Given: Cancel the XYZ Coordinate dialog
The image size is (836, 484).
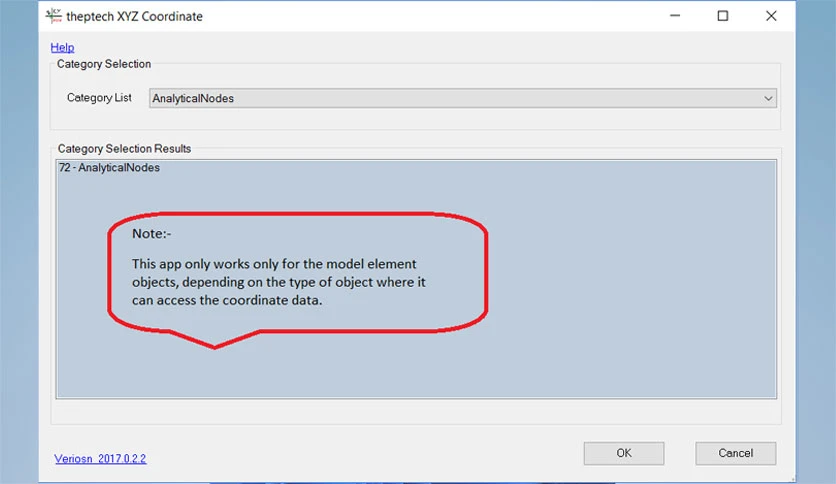Looking at the screenshot, I should click(x=735, y=453).
